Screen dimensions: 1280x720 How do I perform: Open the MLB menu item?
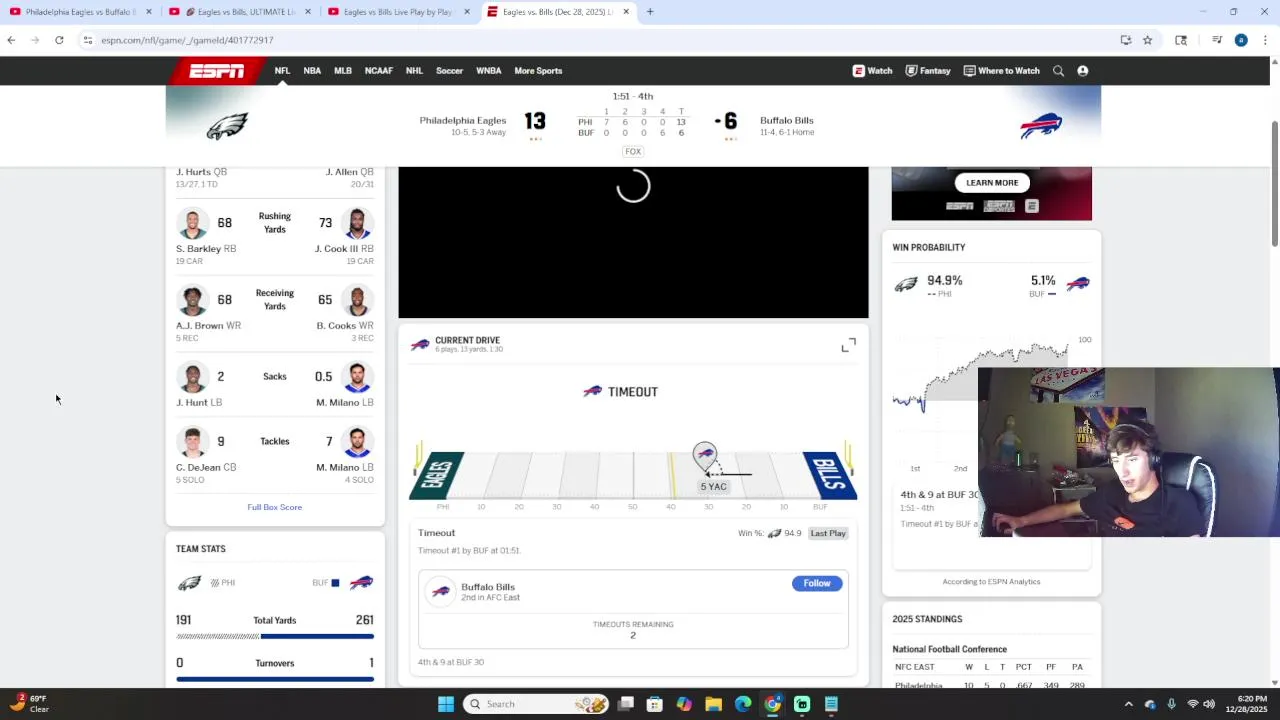pyautogui.click(x=343, y=71)
